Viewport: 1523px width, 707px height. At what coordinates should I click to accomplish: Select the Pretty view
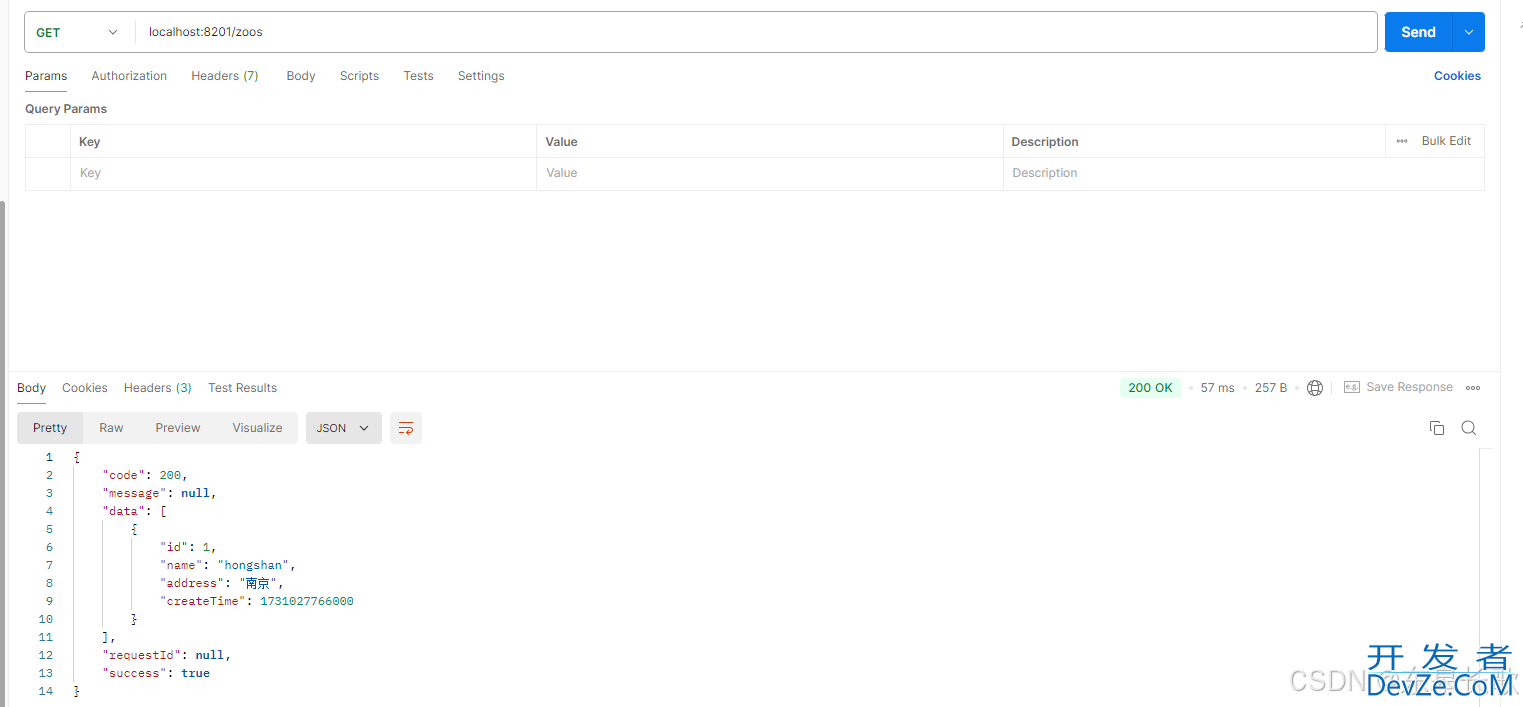click(50, 428)
